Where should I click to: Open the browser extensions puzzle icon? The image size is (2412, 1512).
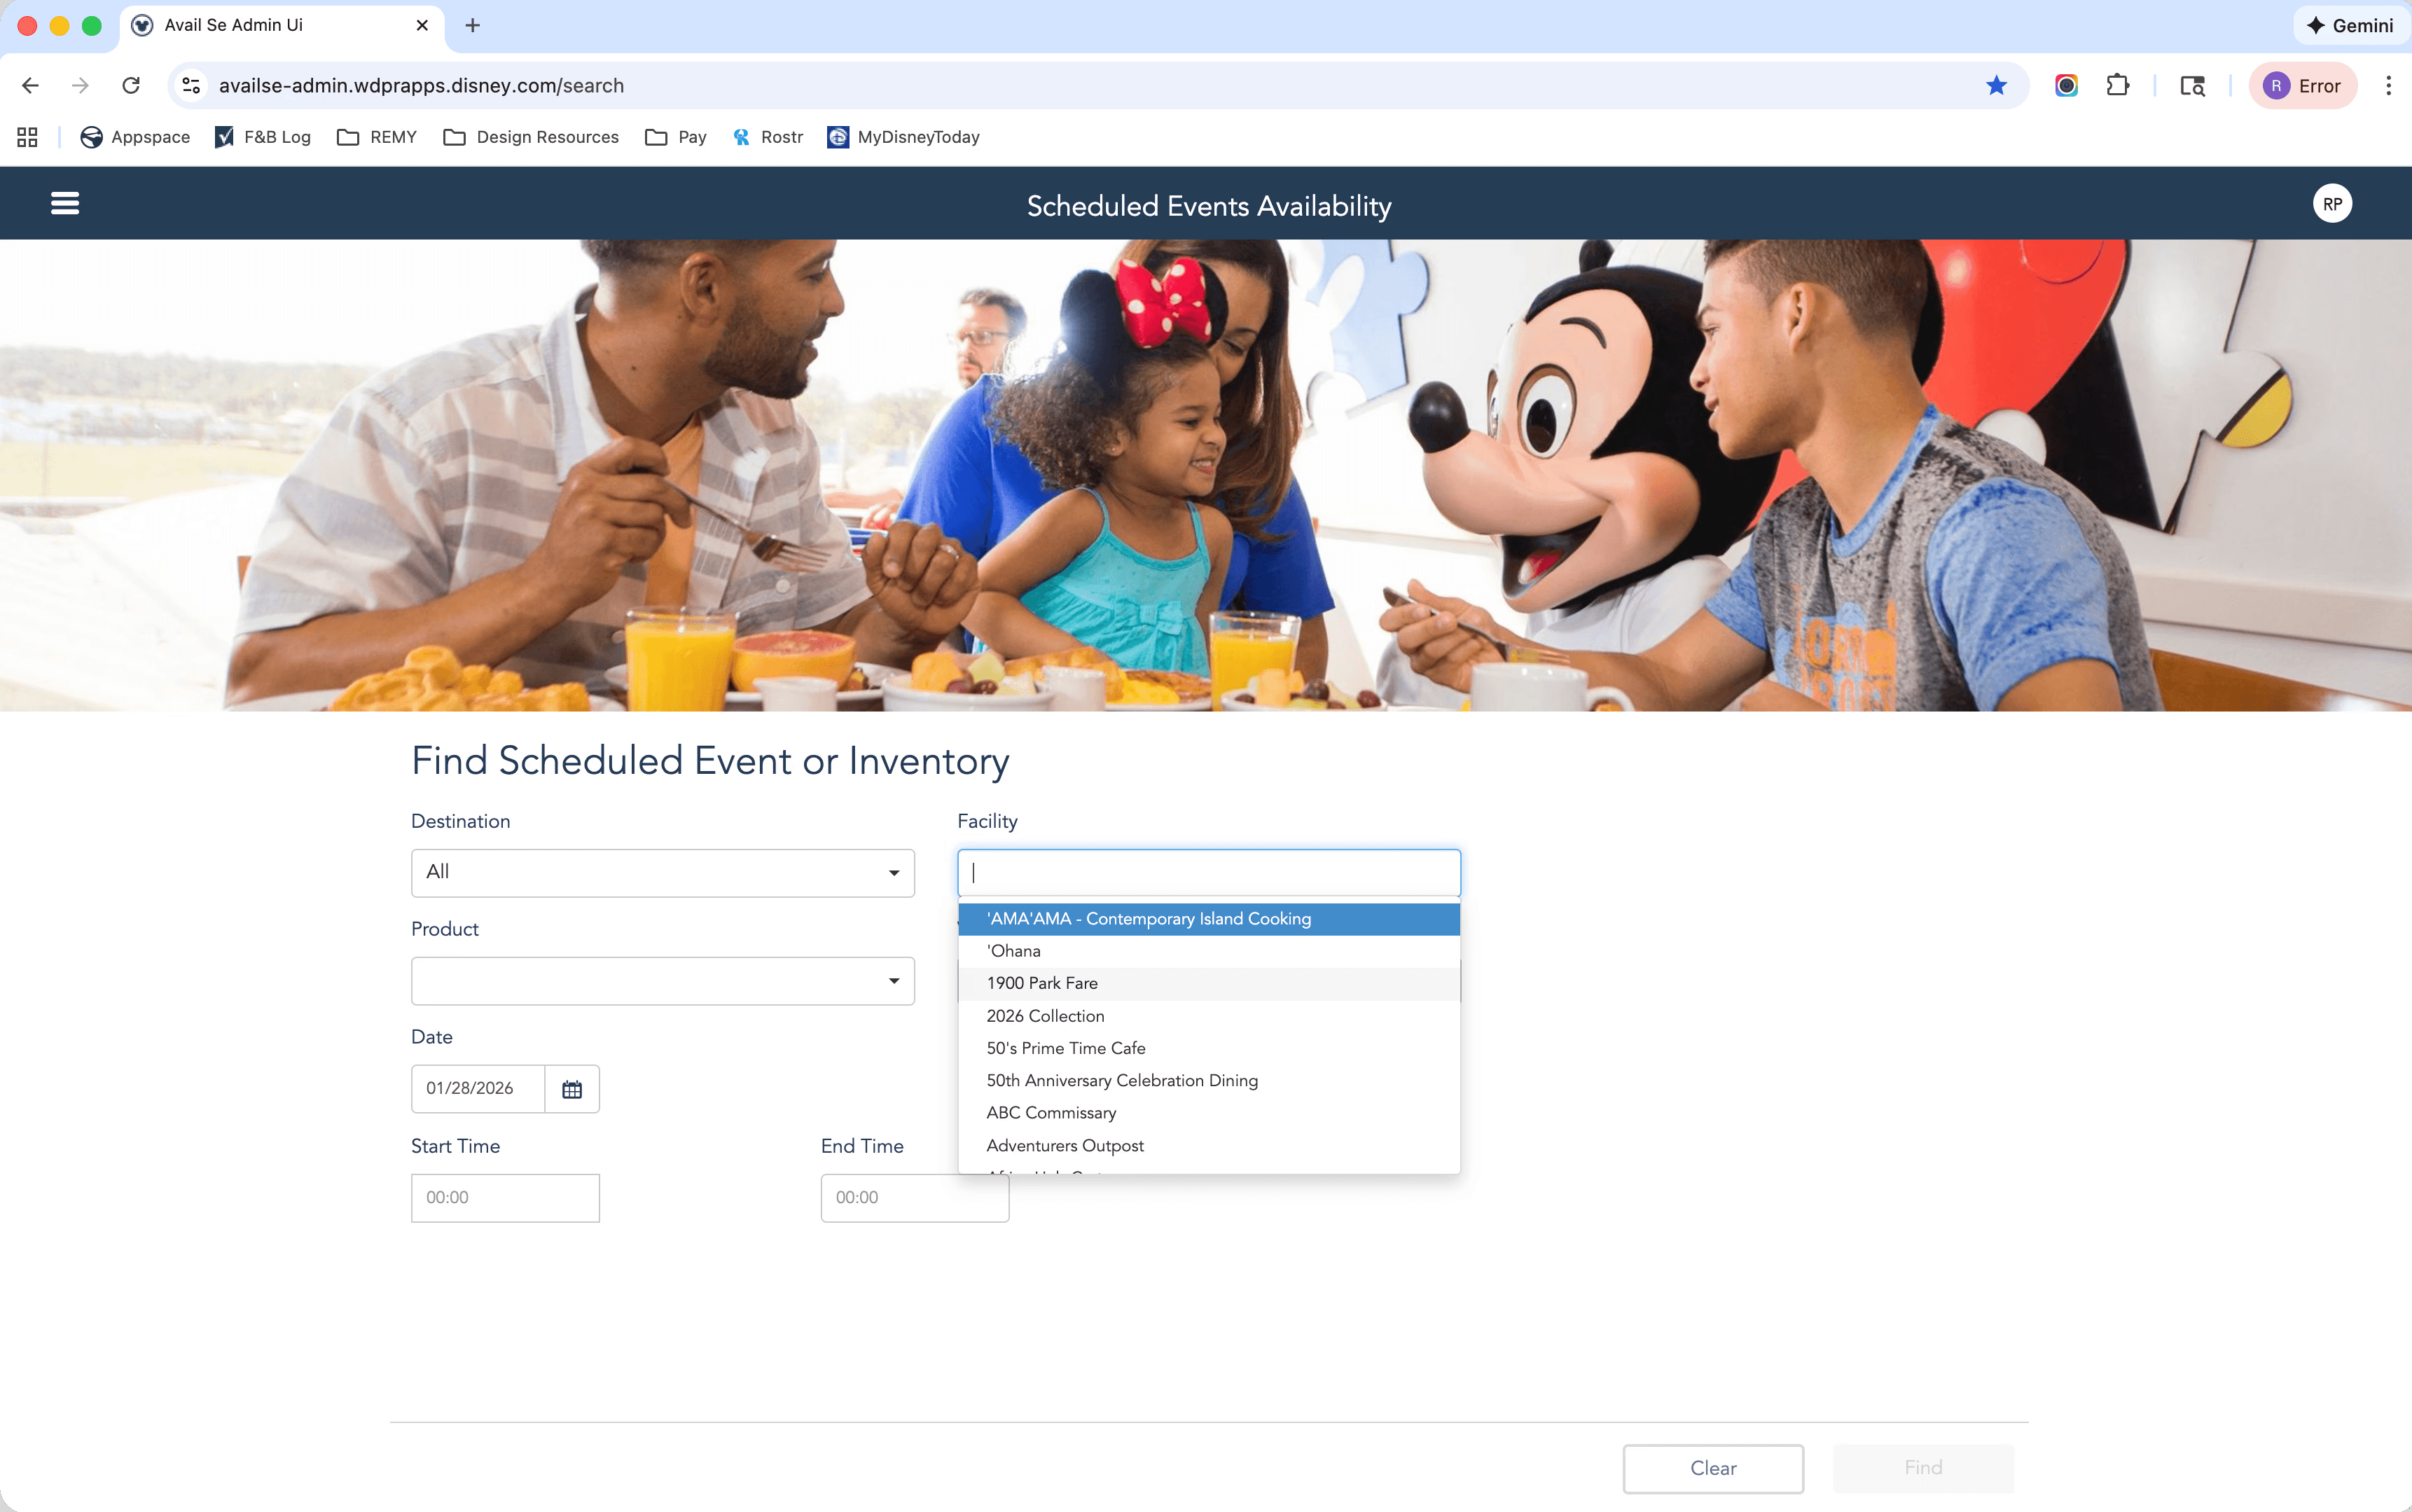click(2117, 86)
